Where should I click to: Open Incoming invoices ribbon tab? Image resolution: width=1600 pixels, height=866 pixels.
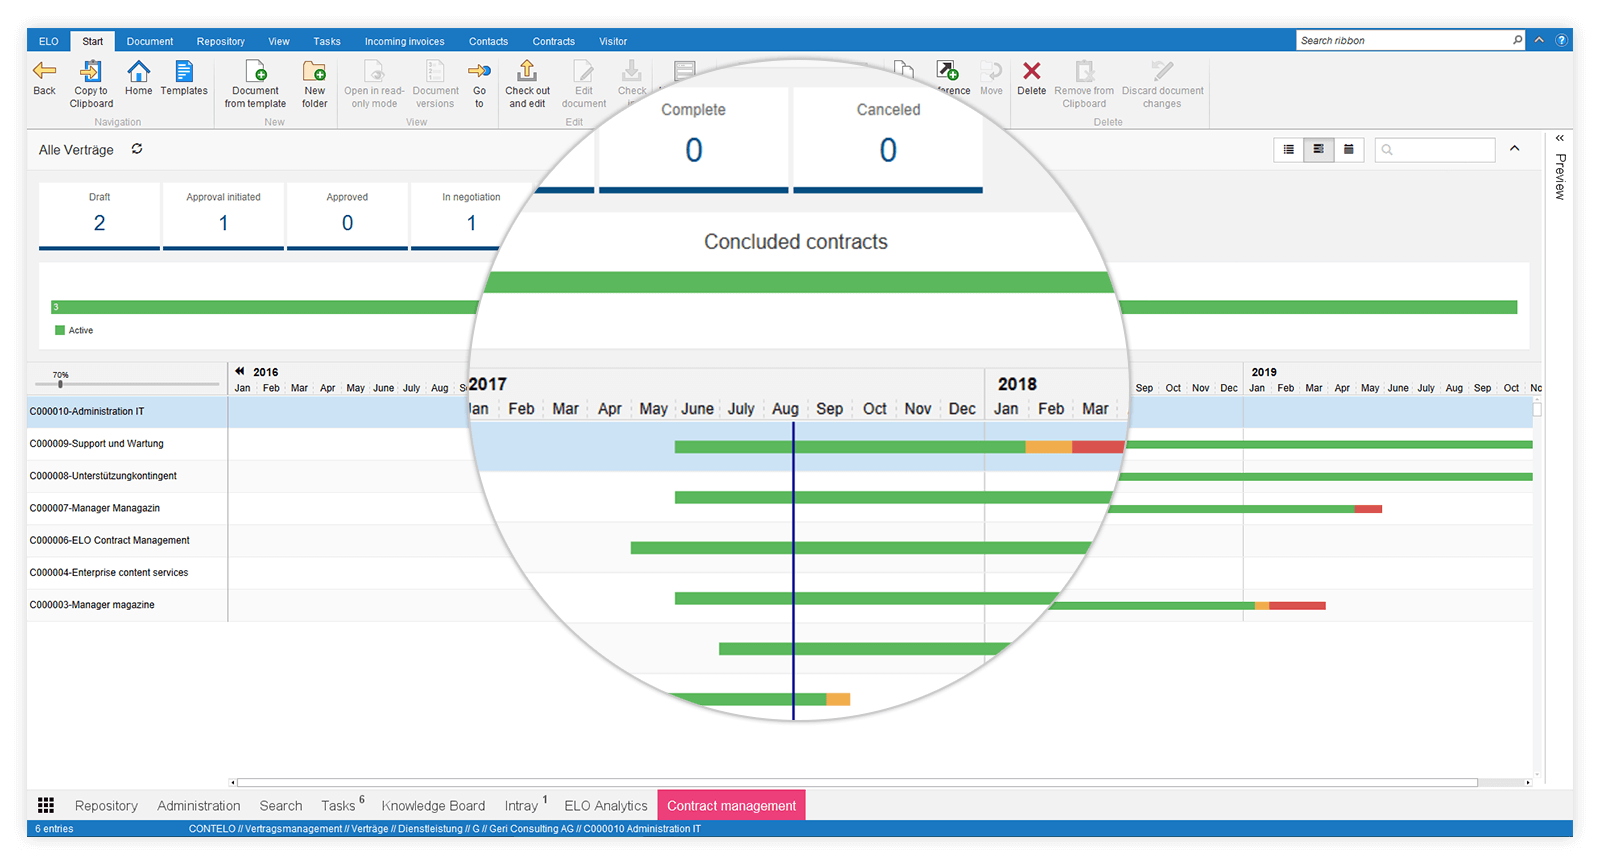[404, 41]
